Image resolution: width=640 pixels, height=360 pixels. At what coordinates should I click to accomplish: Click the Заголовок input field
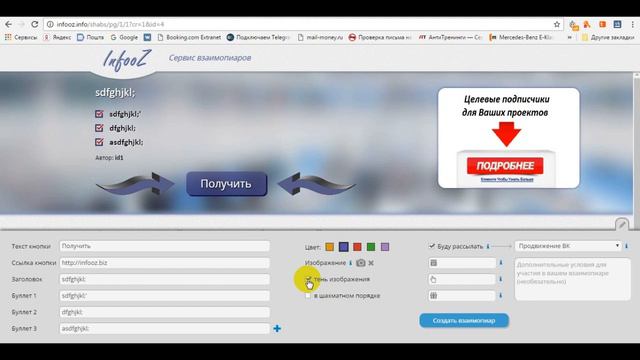pos(164,279)
